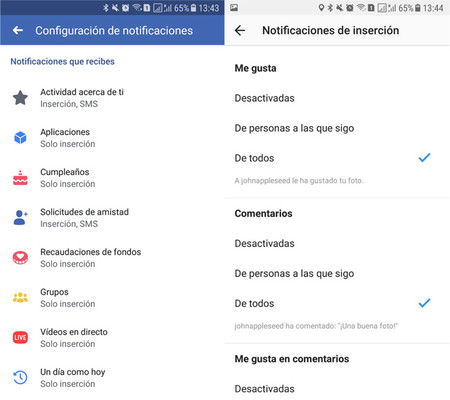Open Grupos notification settings
450x400 pixels.
tap(112, 298)
